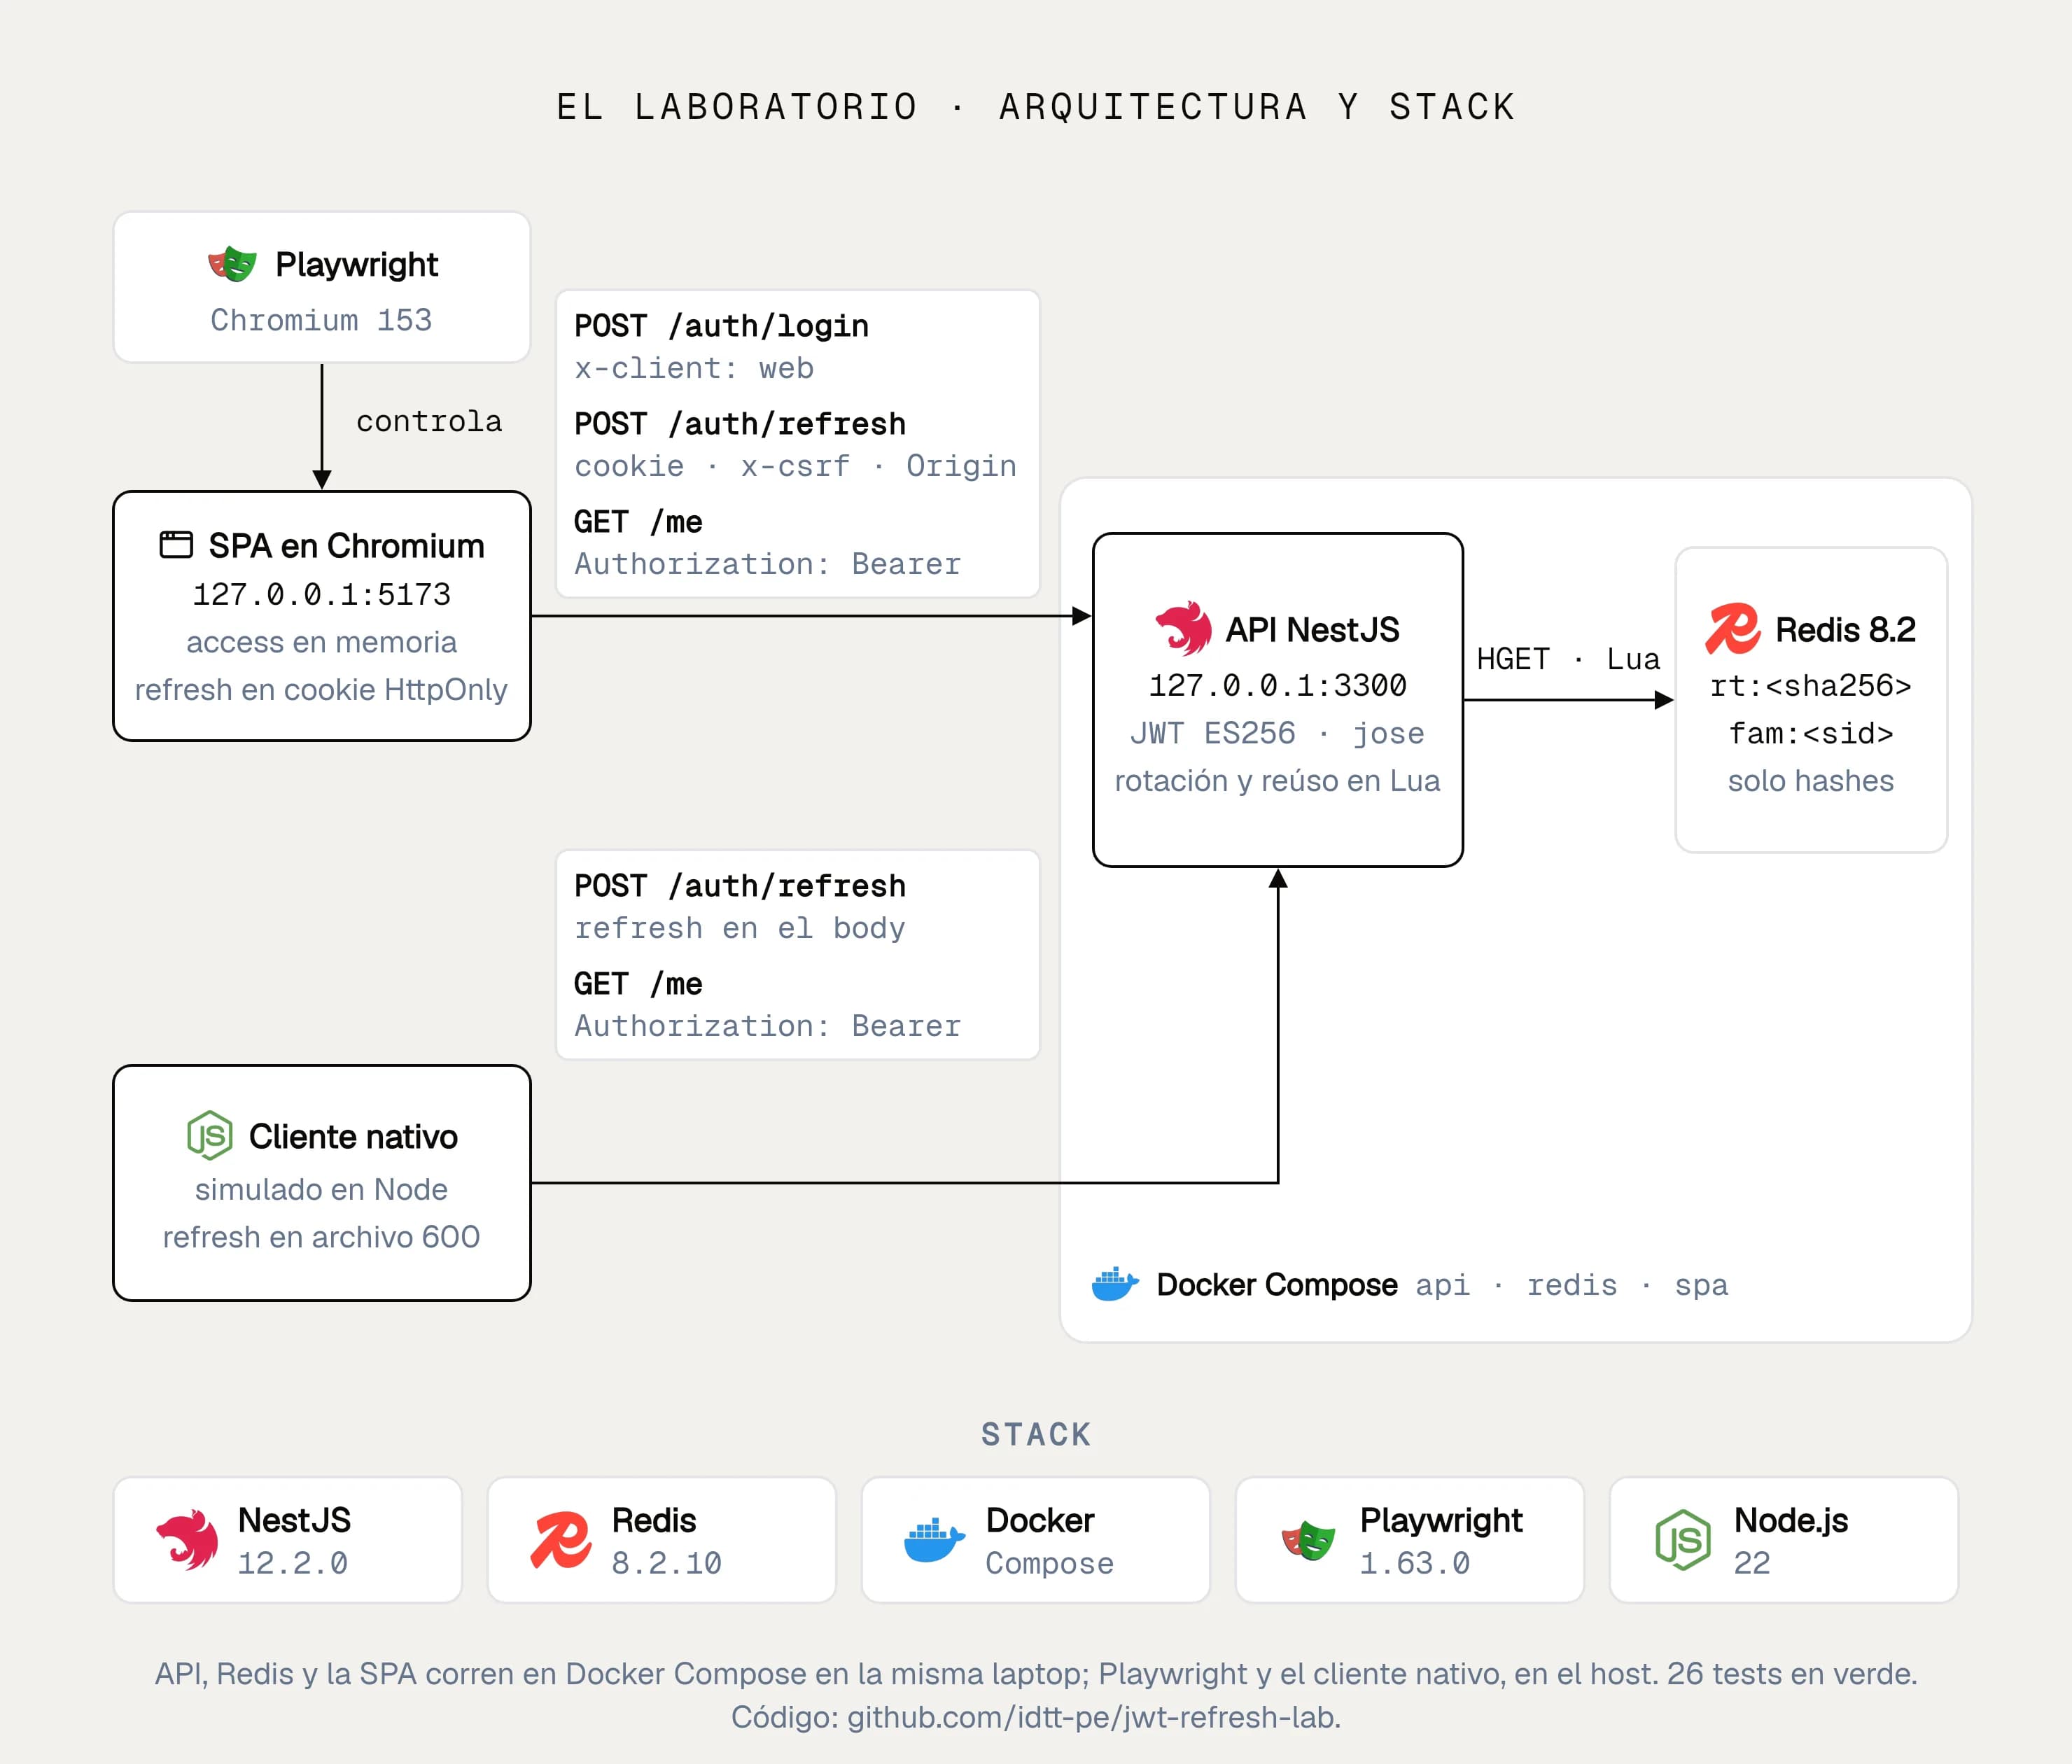Click 'simulado en Node' text
The image size is (2072, 1764).
(322, 1189)
